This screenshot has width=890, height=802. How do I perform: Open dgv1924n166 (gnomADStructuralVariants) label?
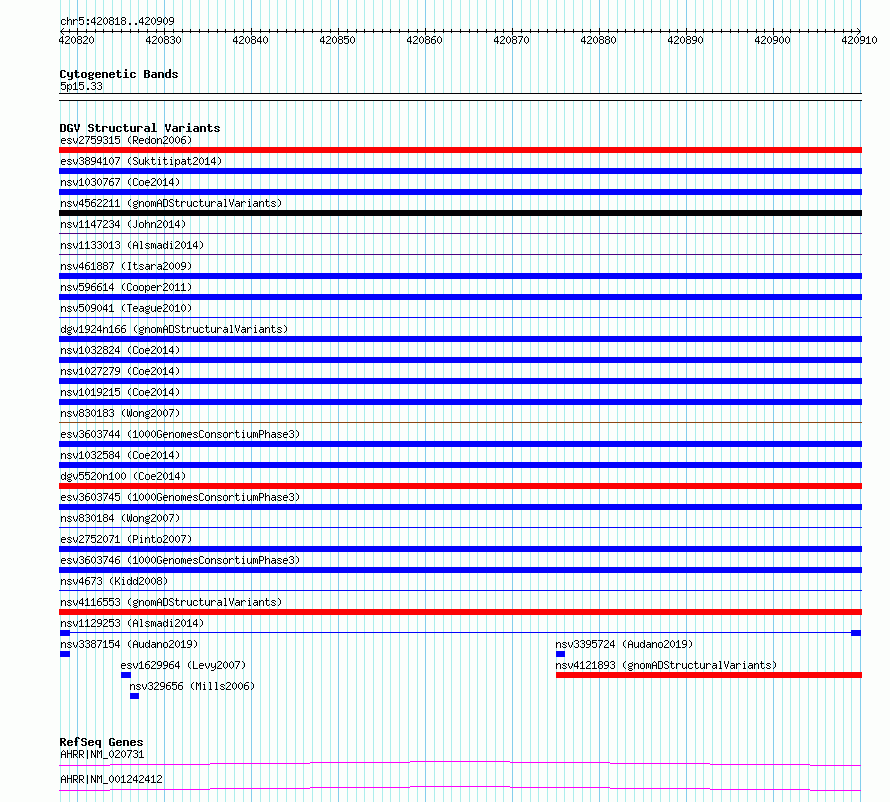(174, 329)
